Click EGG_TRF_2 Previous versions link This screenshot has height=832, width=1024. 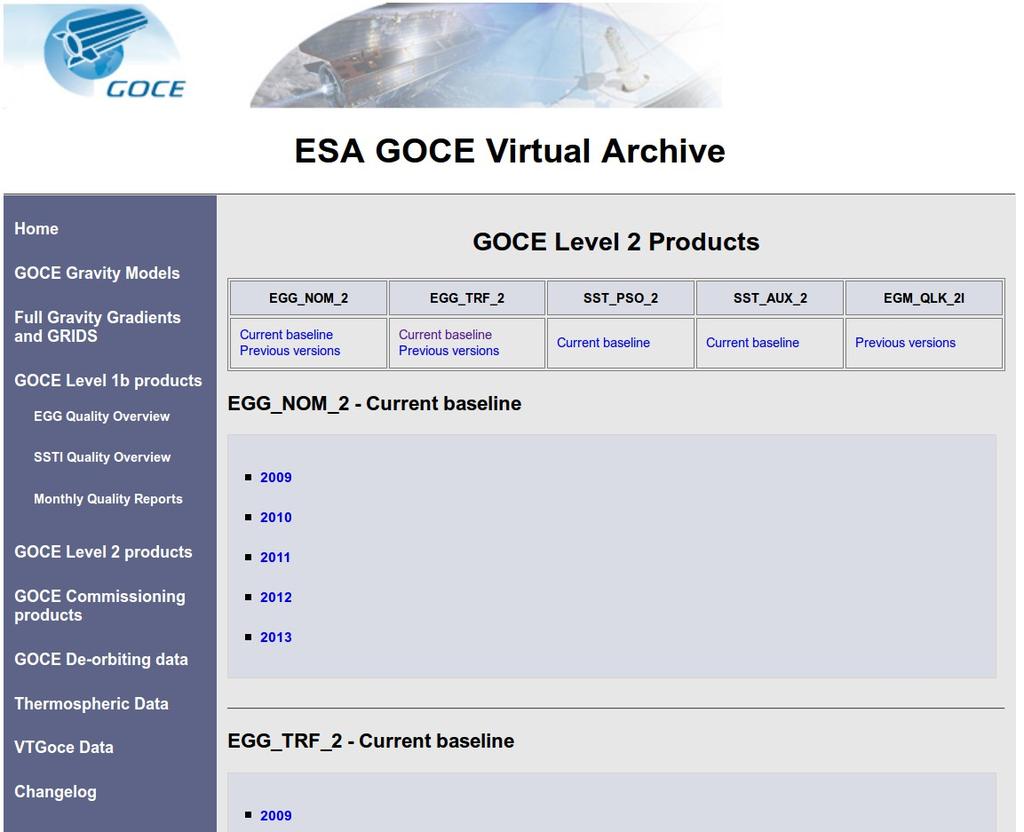pyautogui.click(x=449, y=351)
